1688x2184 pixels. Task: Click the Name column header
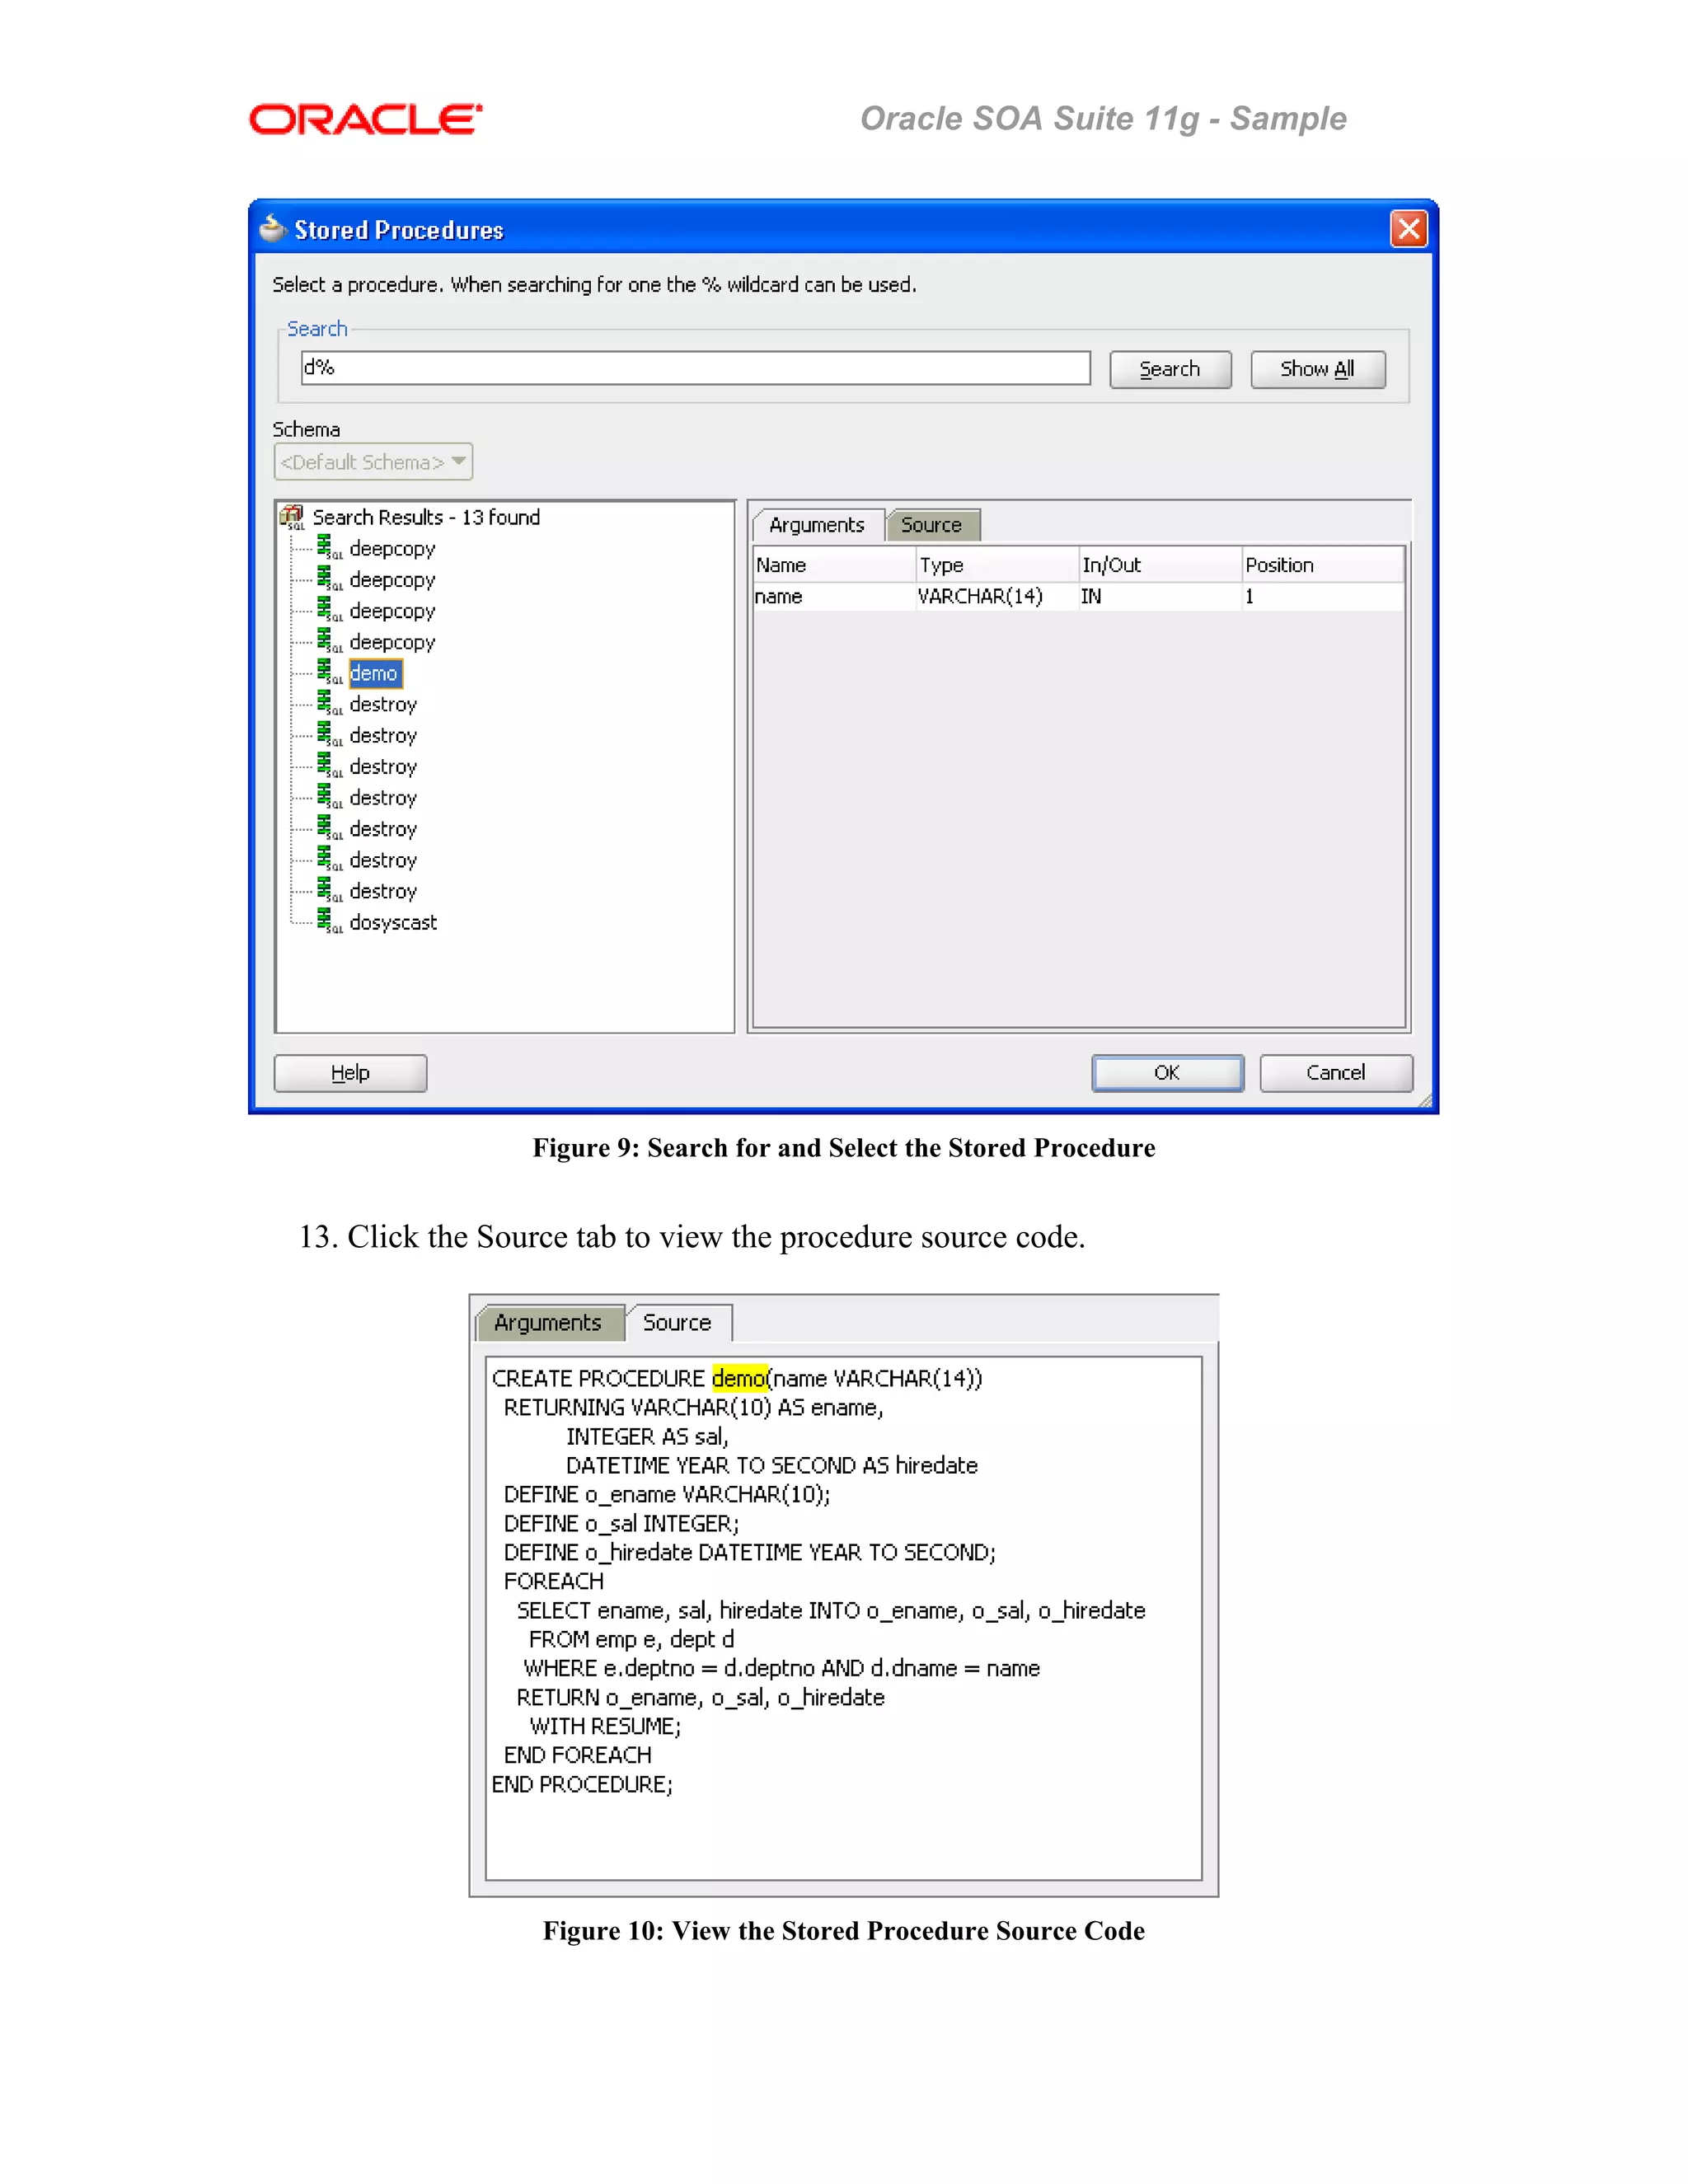pos(834,565)
